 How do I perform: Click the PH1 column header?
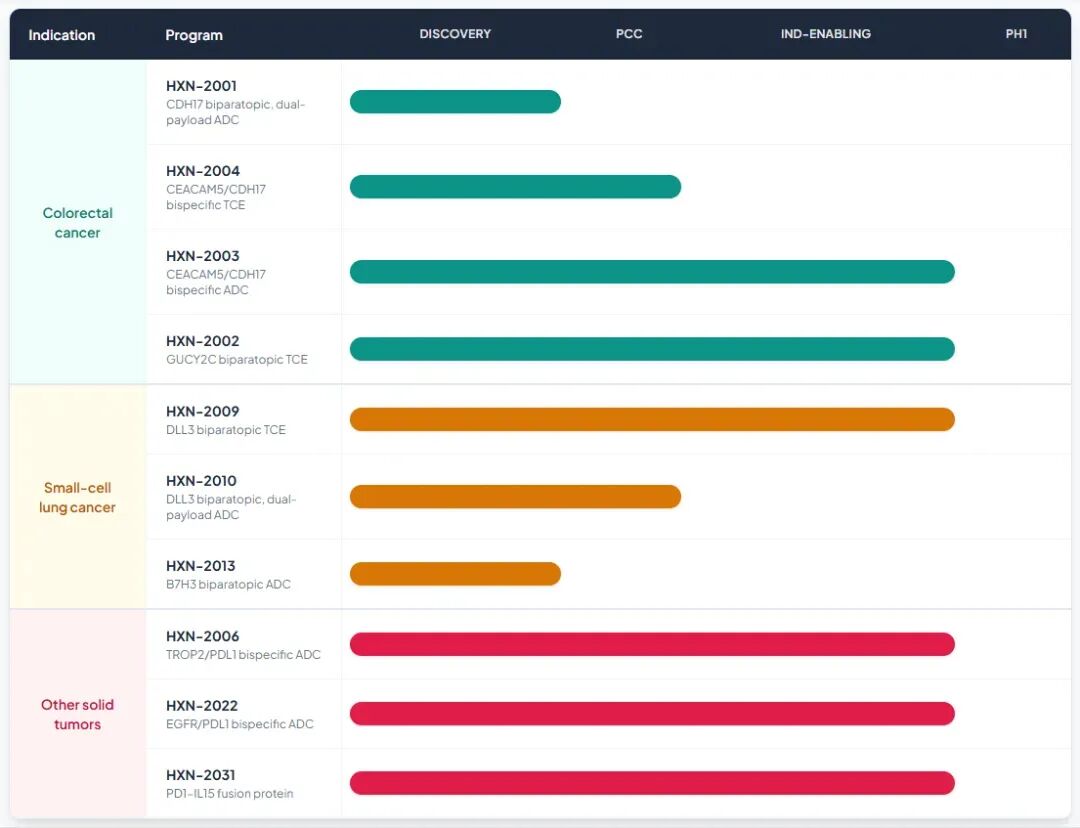point(1016,34)
